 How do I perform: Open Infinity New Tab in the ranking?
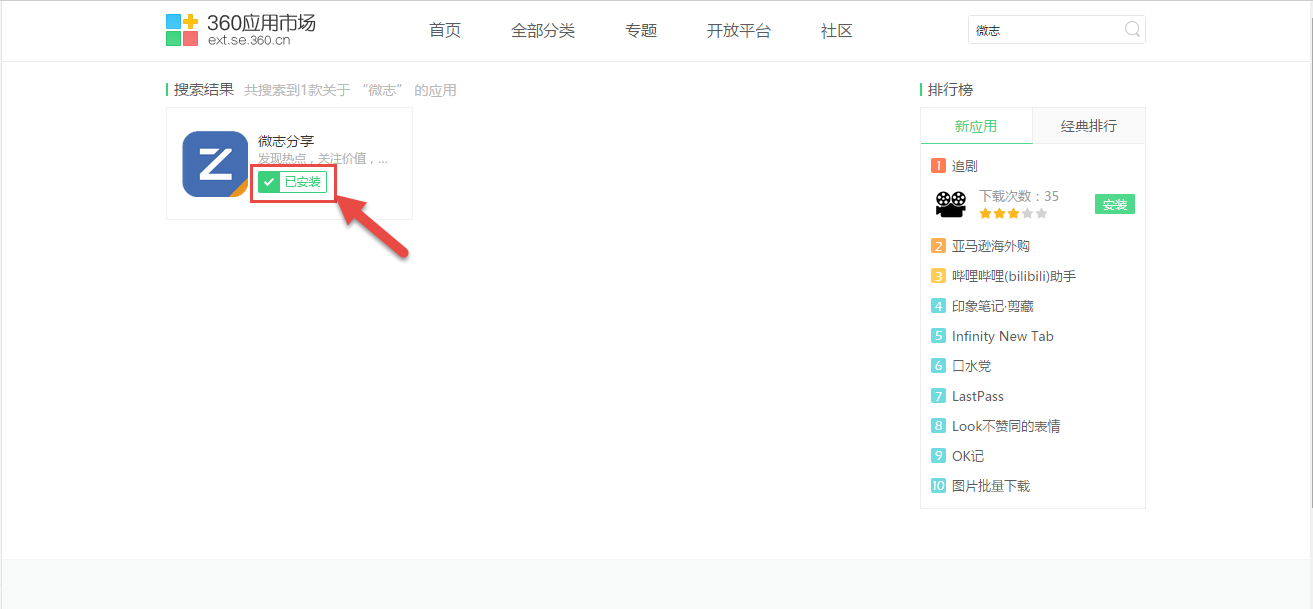(1003, 336)
